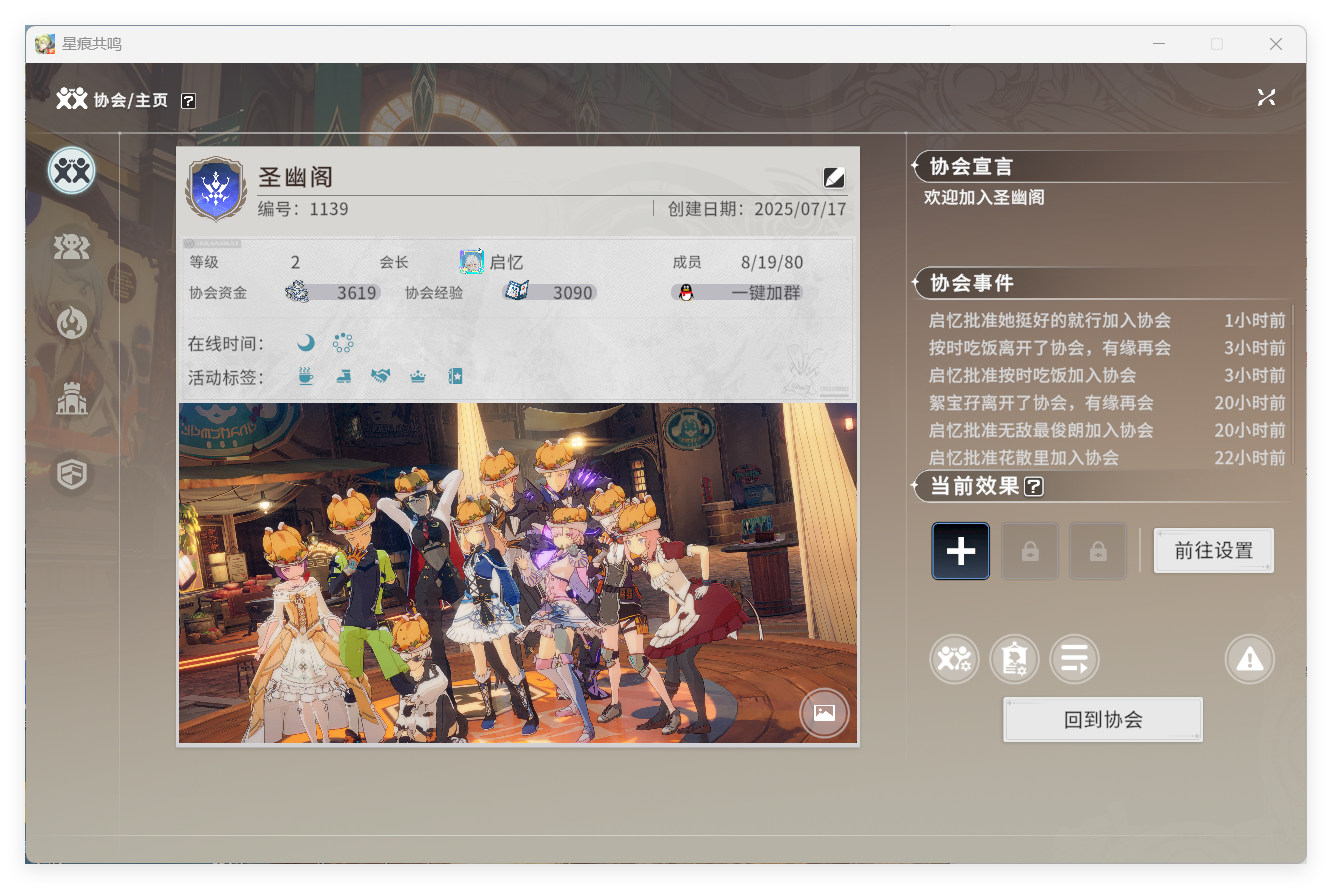Image resolution: width=1332 pixels, height=889 pixels.
Task: Click the 圣幽阁 guild emblem badge
Action: [x=215, y=190]
